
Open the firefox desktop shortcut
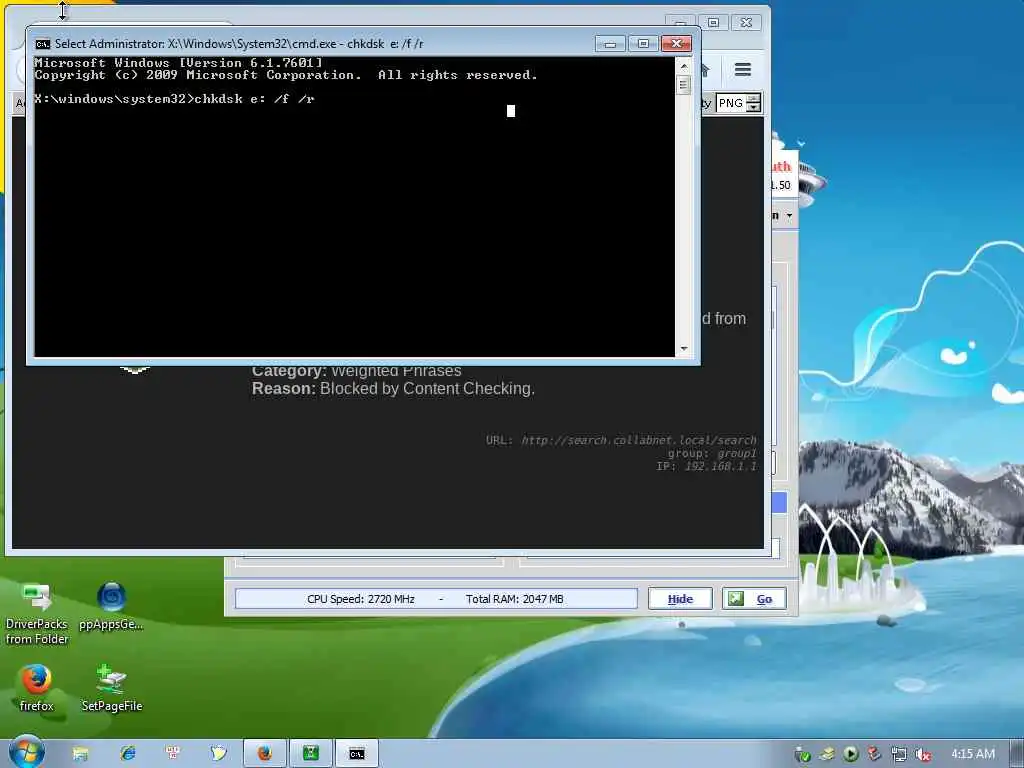point(37,688)
